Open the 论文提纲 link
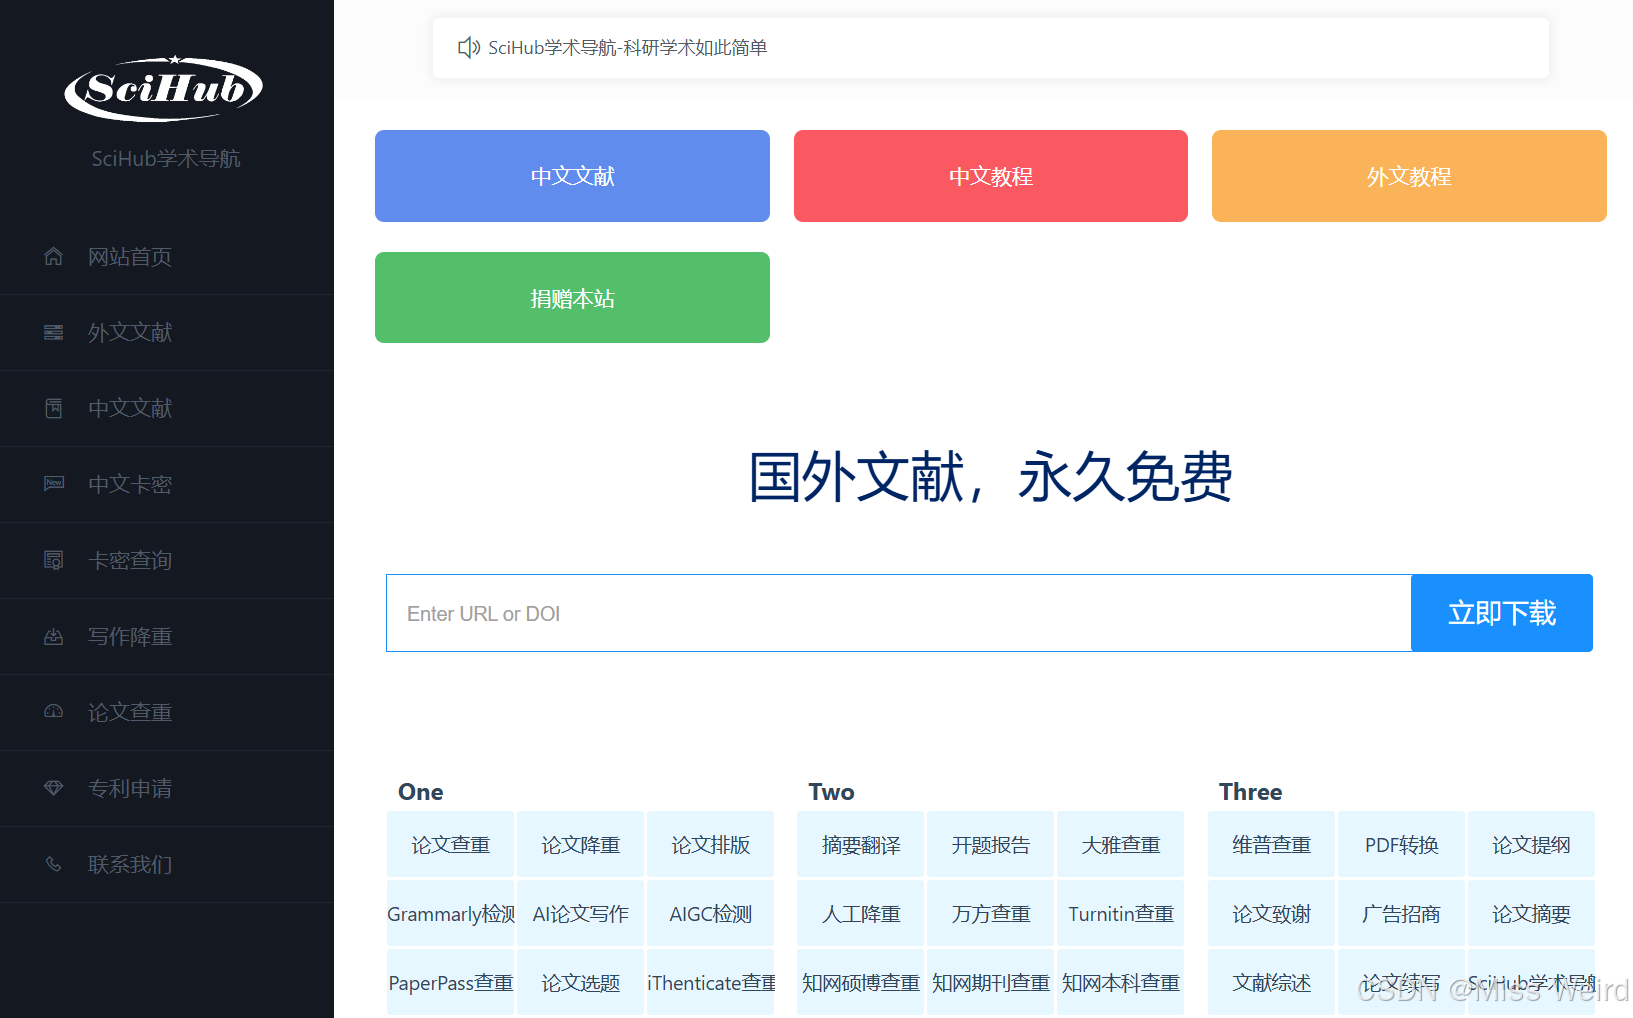The width and height of the screenshot is (1633, 1018). tap(1532, 845)
